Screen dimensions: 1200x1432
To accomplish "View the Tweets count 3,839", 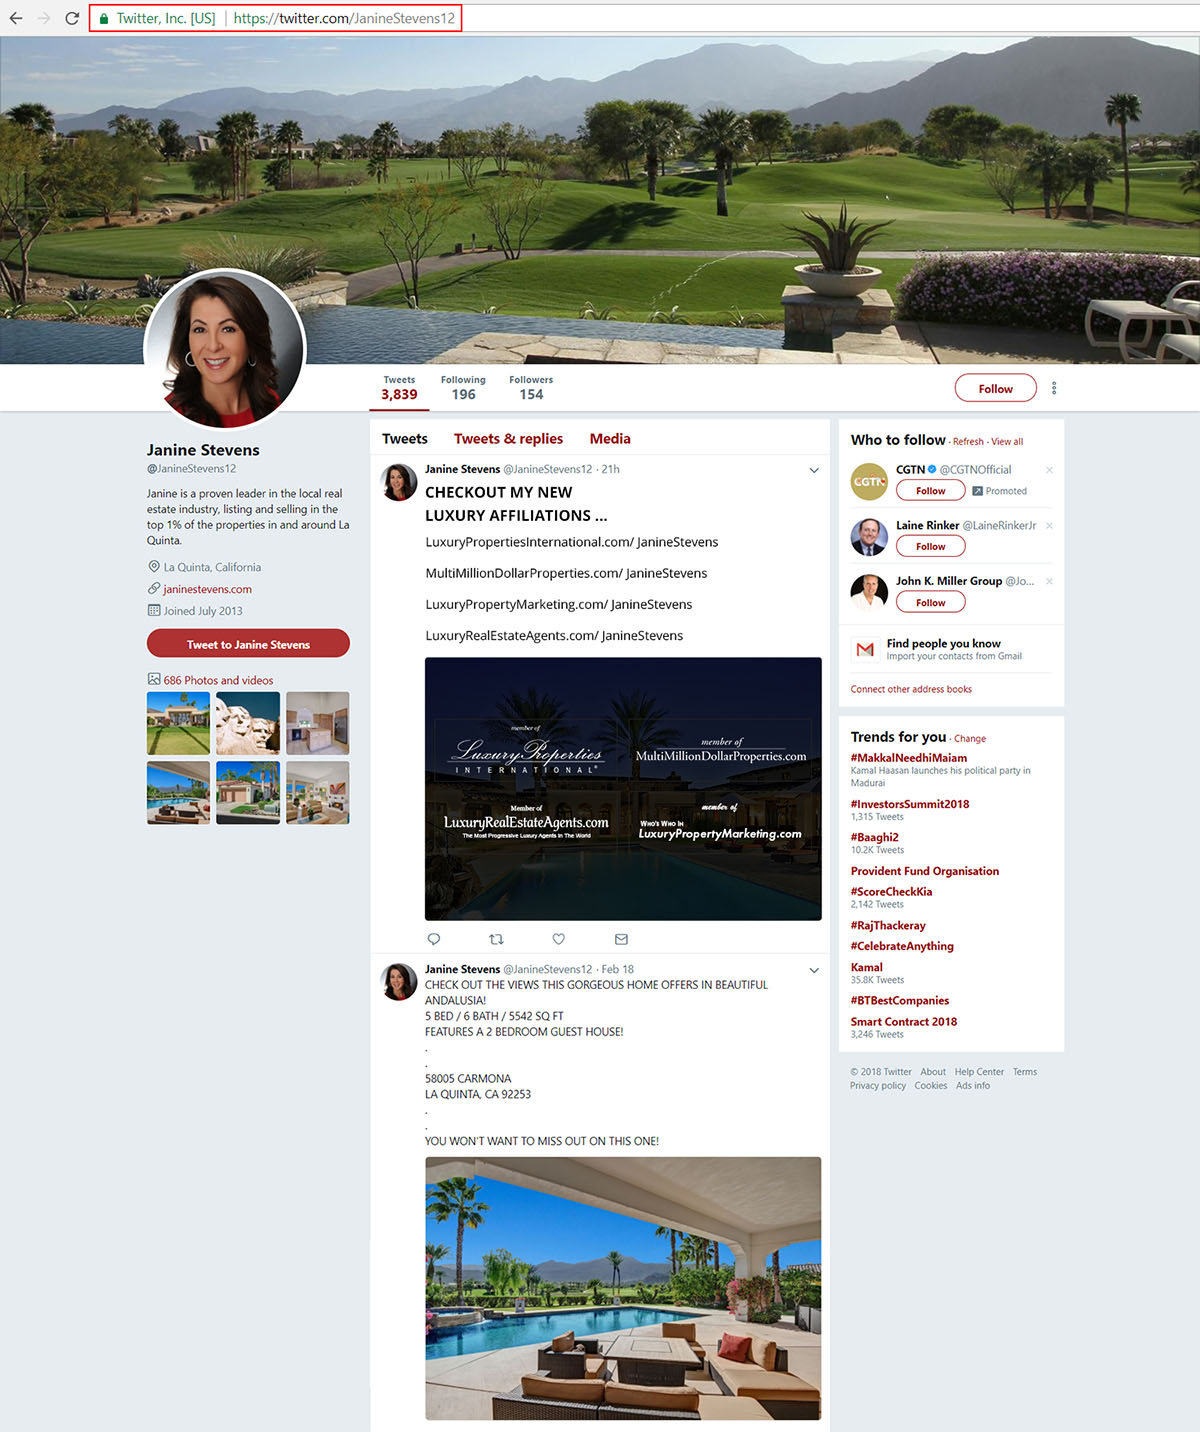I will tap(399, 388).
